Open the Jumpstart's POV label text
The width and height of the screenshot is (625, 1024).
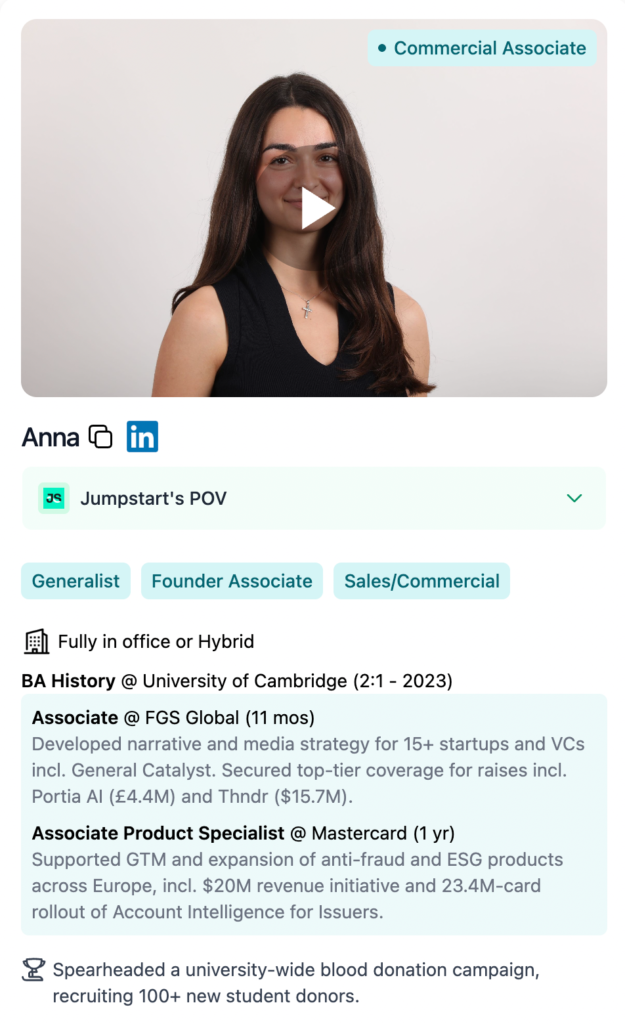point(153,498)
